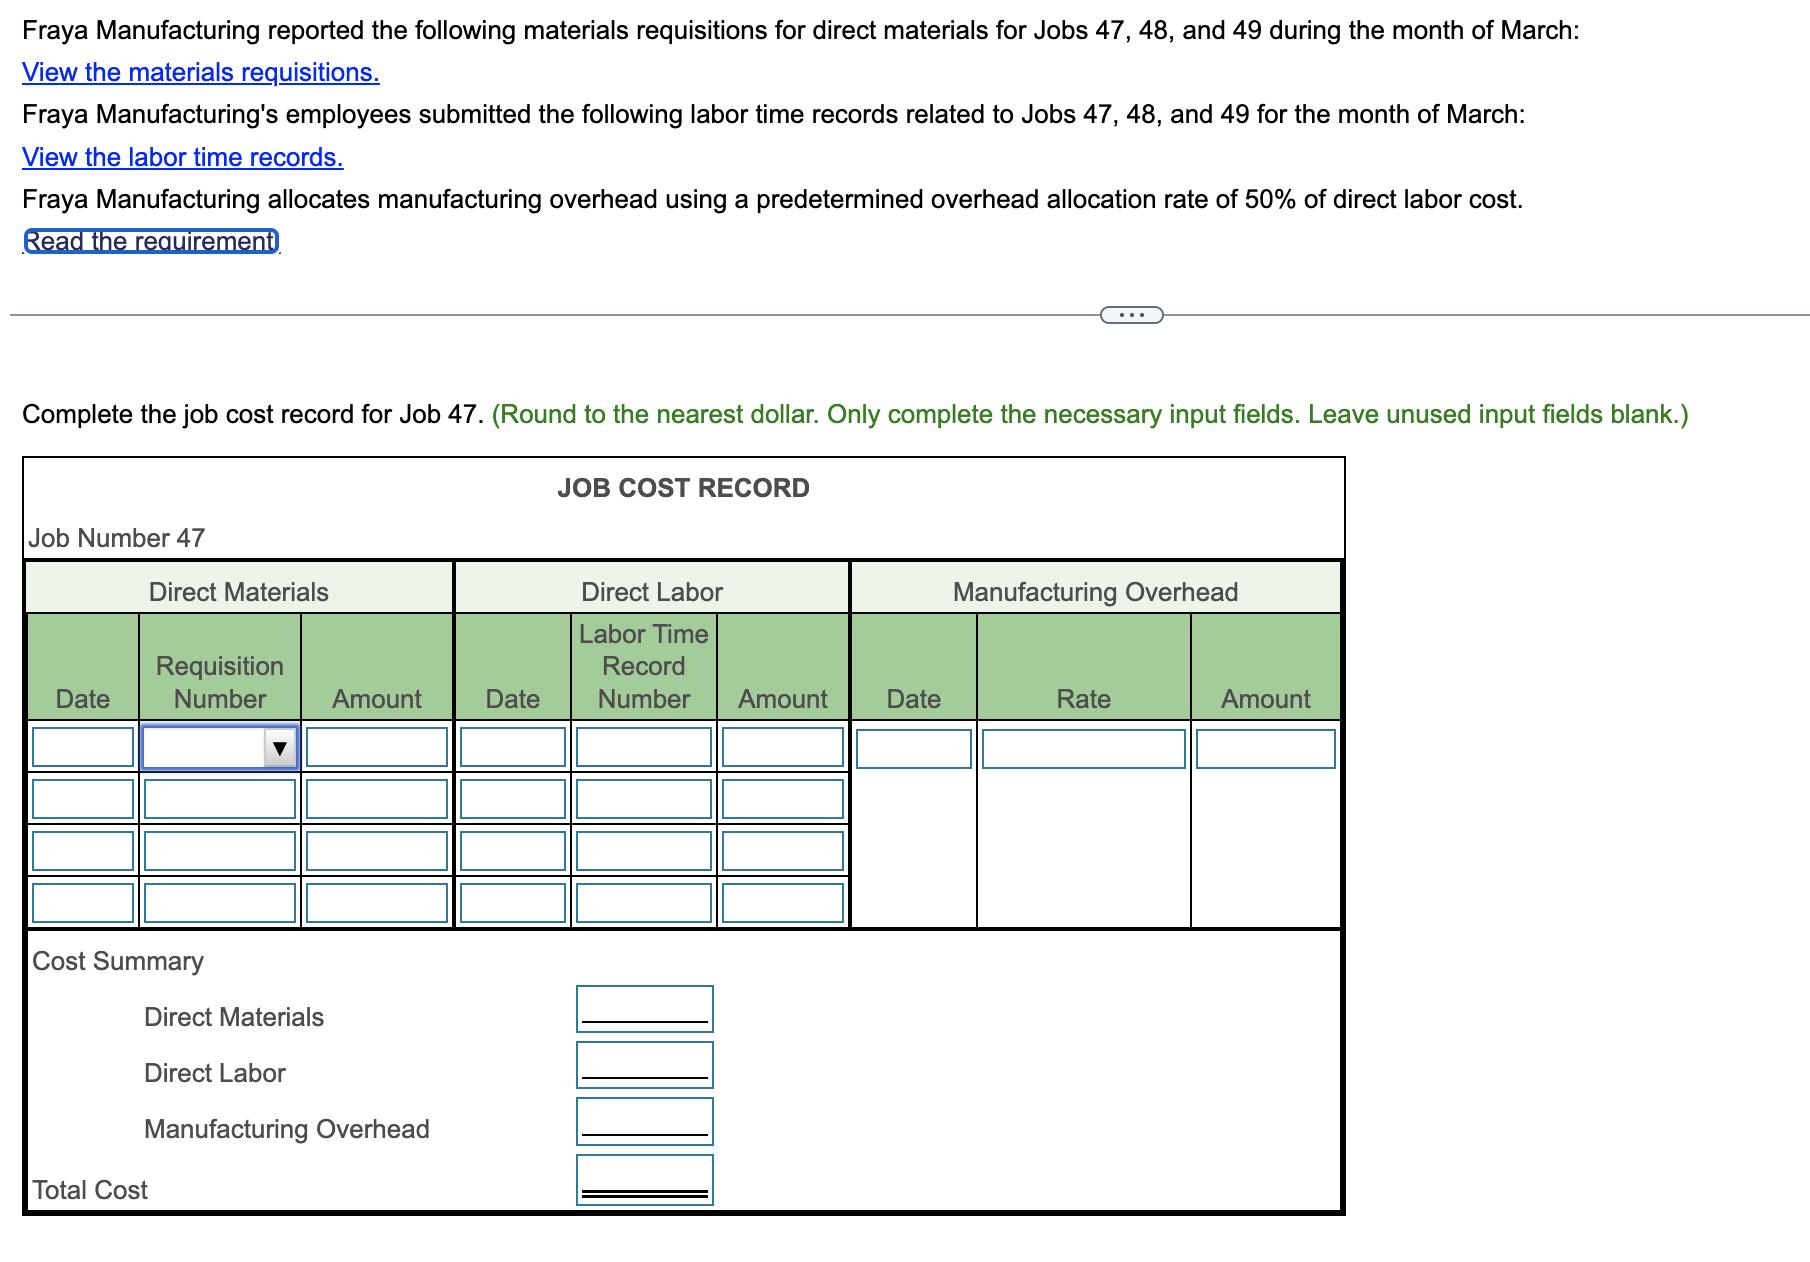Viewport: 1810px width, 1262px height.
Task: Expand the ellipsis options on the divider
Action: [1130, 313]
